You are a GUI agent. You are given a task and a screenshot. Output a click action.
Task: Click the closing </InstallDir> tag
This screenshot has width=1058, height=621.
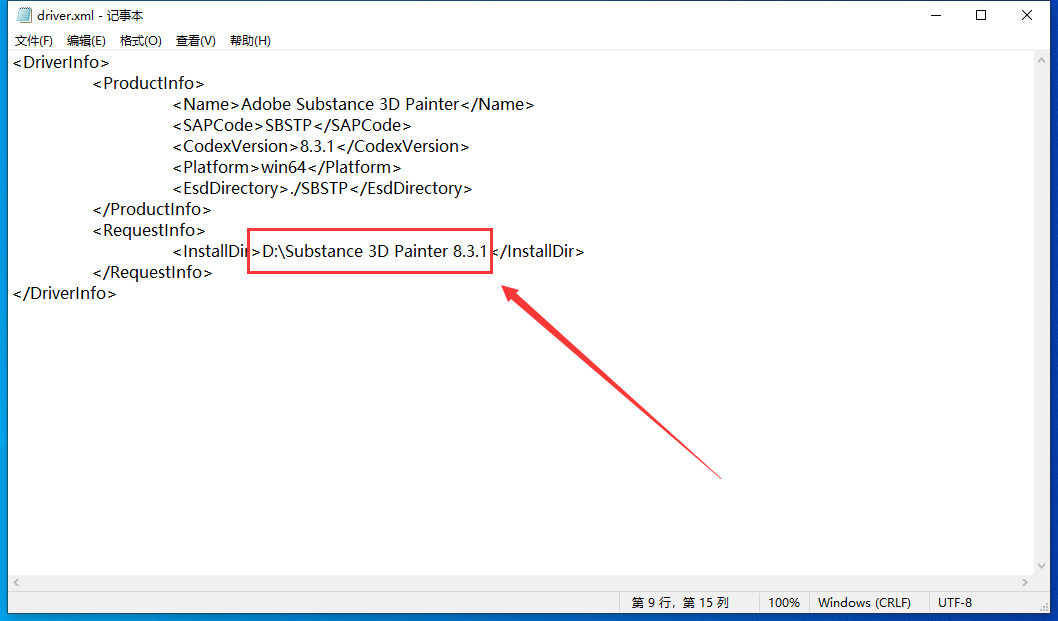point(538,251)
